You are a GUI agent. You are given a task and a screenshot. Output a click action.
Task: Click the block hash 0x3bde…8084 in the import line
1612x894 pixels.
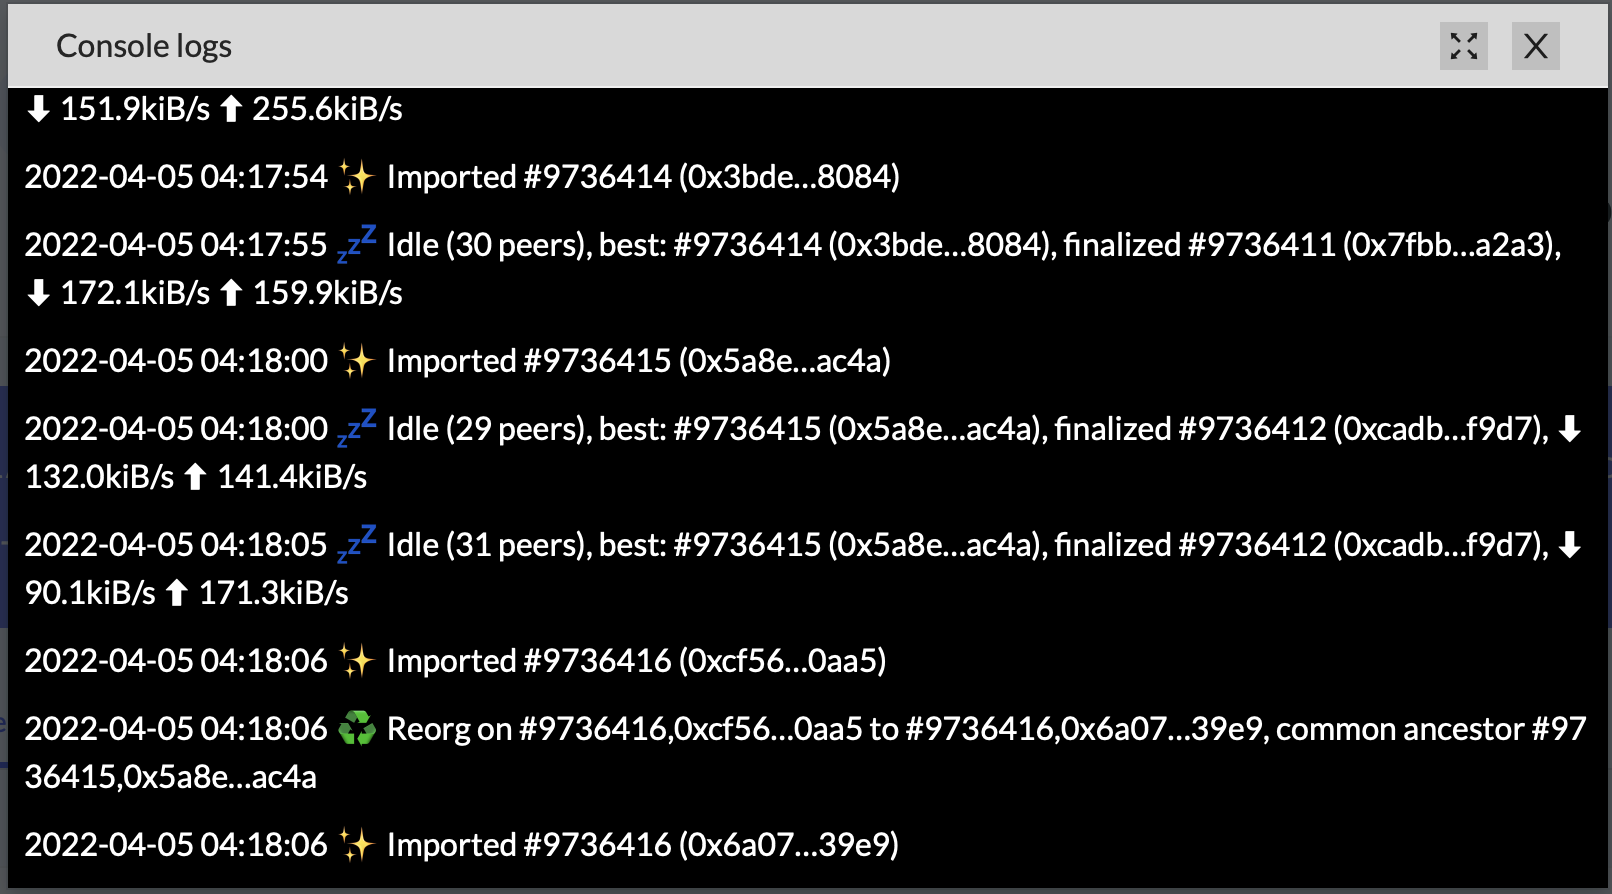(789, 177)
